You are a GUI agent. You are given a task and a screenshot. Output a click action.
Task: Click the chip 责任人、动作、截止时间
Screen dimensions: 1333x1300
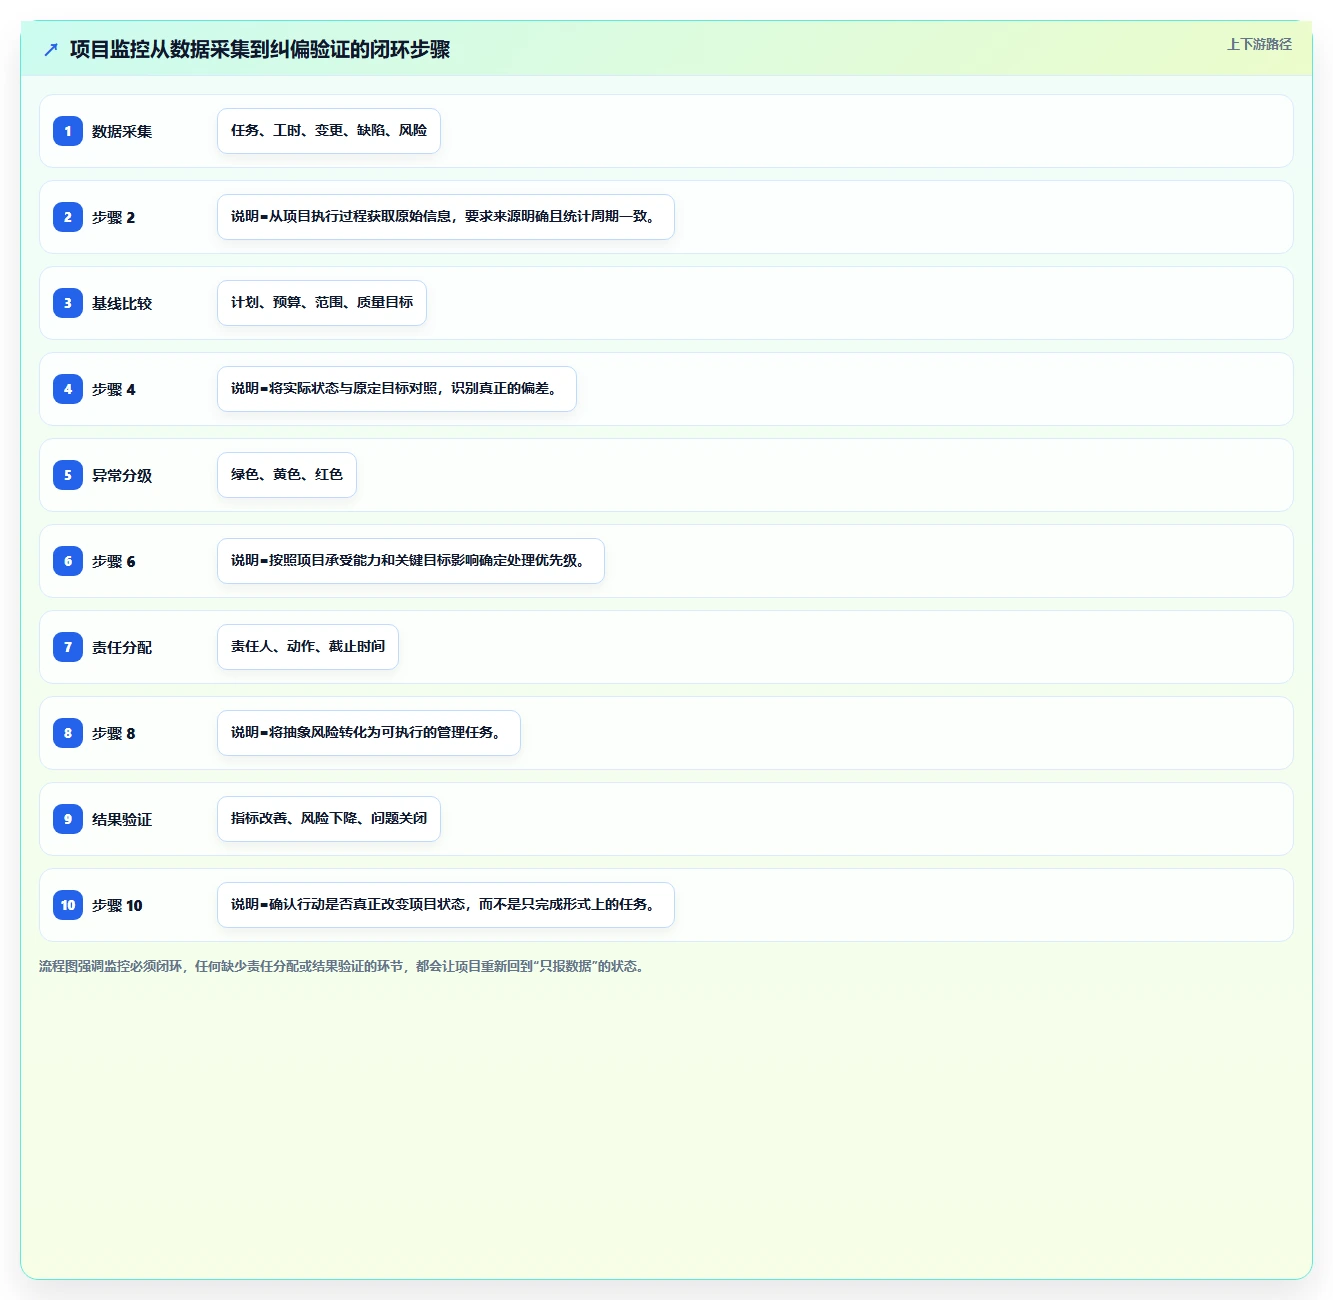pos(308,647)
